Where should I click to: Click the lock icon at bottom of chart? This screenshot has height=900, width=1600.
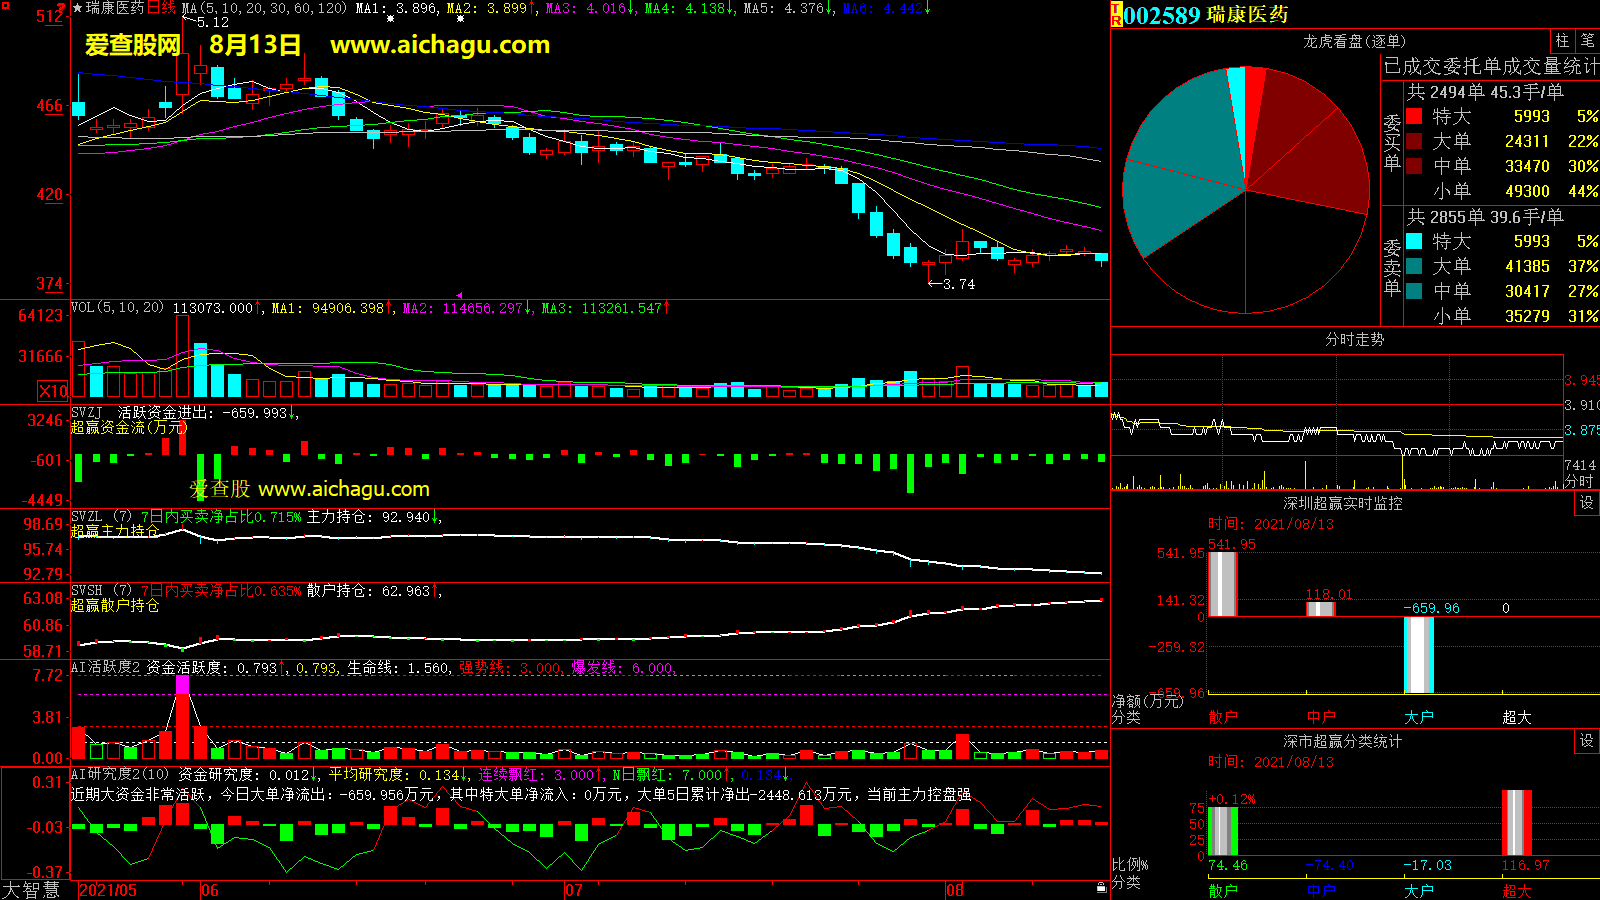click(x=1101, y=887)
